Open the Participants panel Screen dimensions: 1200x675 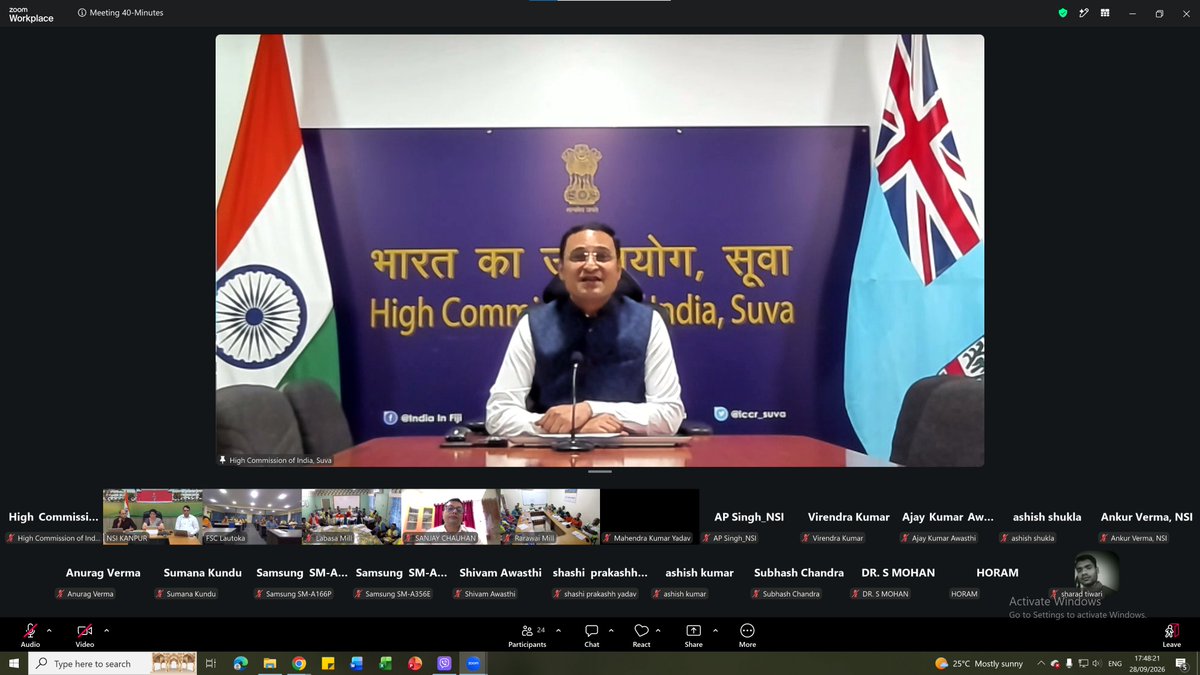coord(527,635)
